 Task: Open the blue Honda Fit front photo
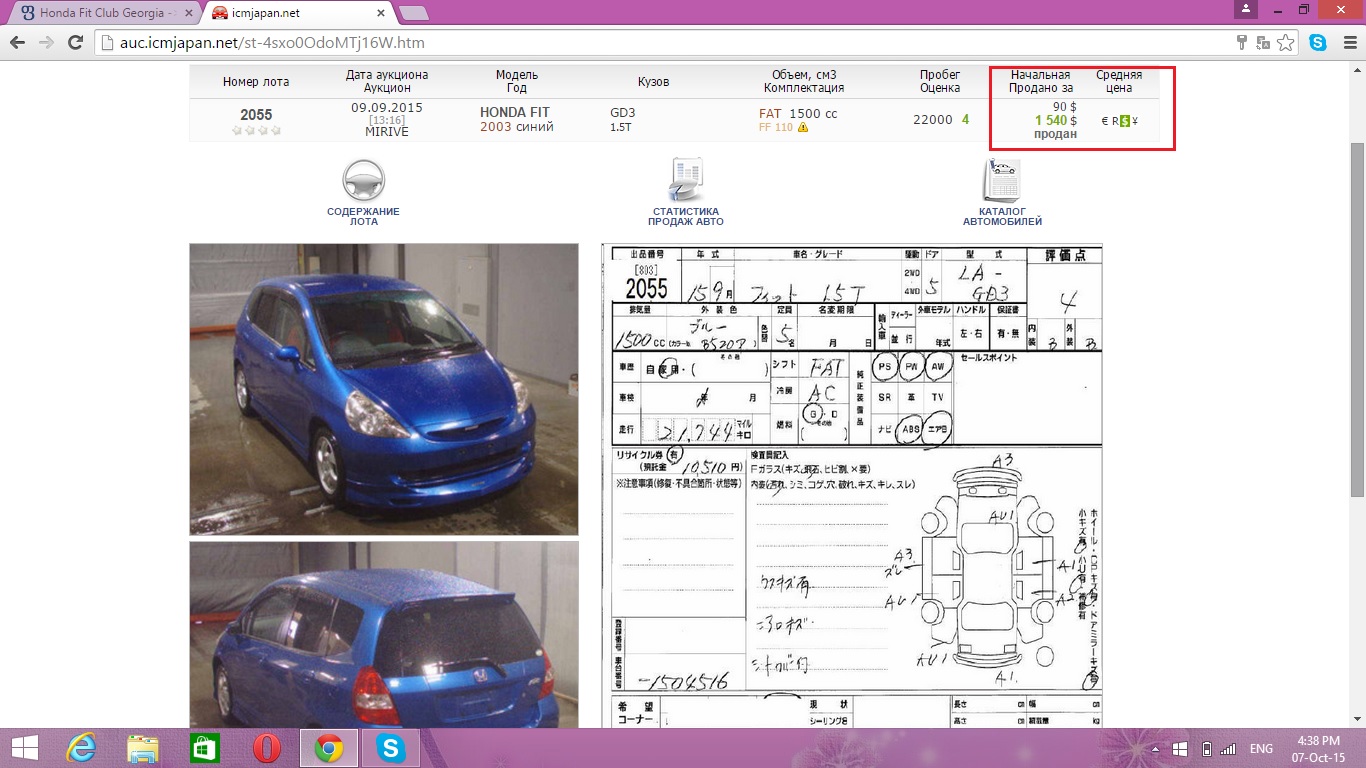(x=384, y=389)
